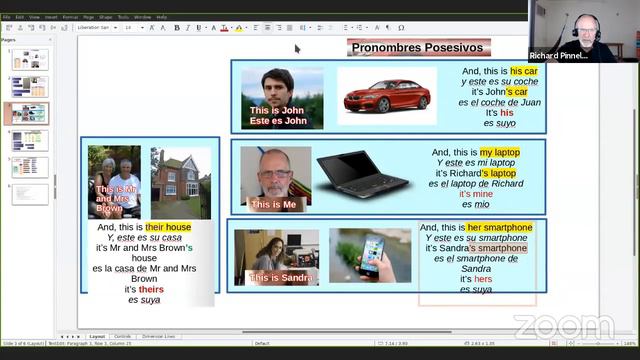The height and width of the screenshot is (360, 640).
Task: Close the Pages panel
Action: [50, 40]
